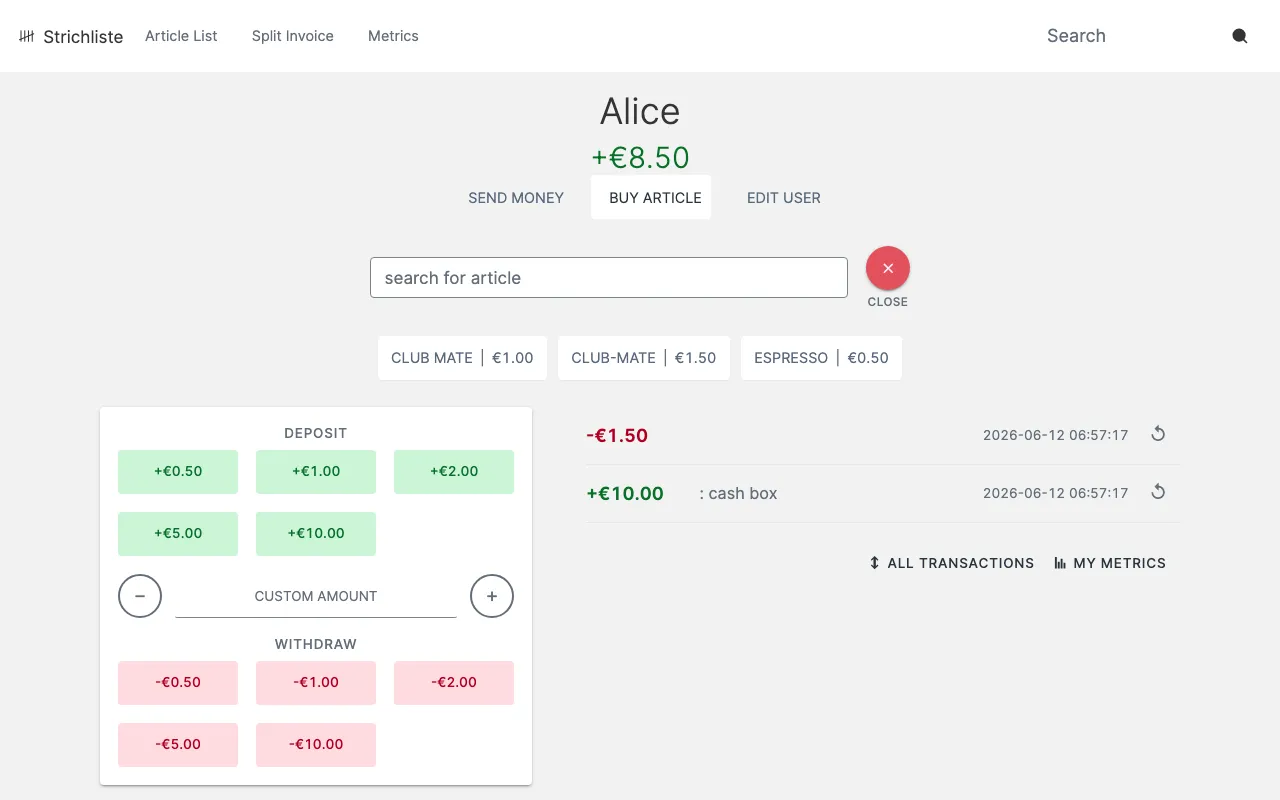Deposit +€1.00
Viewport: 1280px width, 800px height.
(316, 472)
